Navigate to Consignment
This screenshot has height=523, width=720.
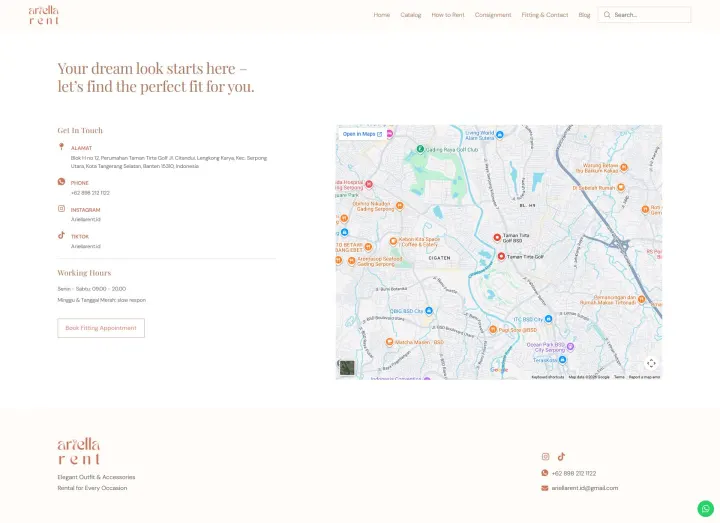click(x=493, y=15)
